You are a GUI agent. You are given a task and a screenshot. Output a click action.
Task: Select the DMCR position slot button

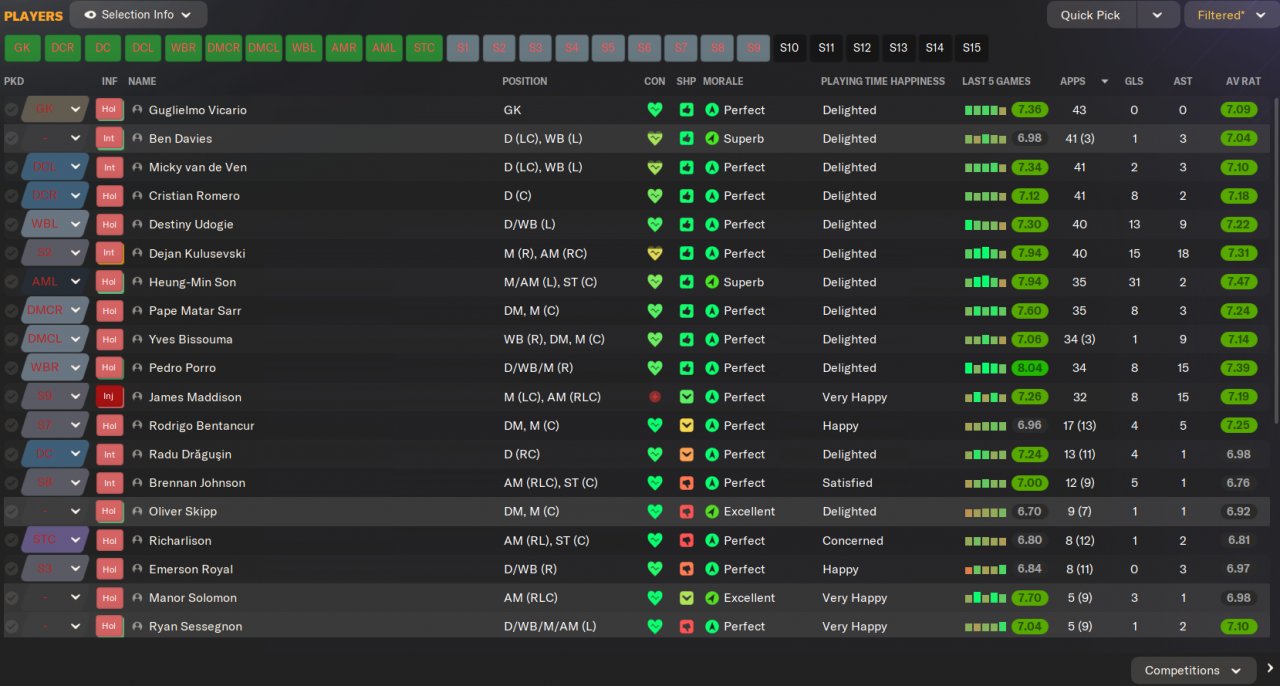pos(224,48)
